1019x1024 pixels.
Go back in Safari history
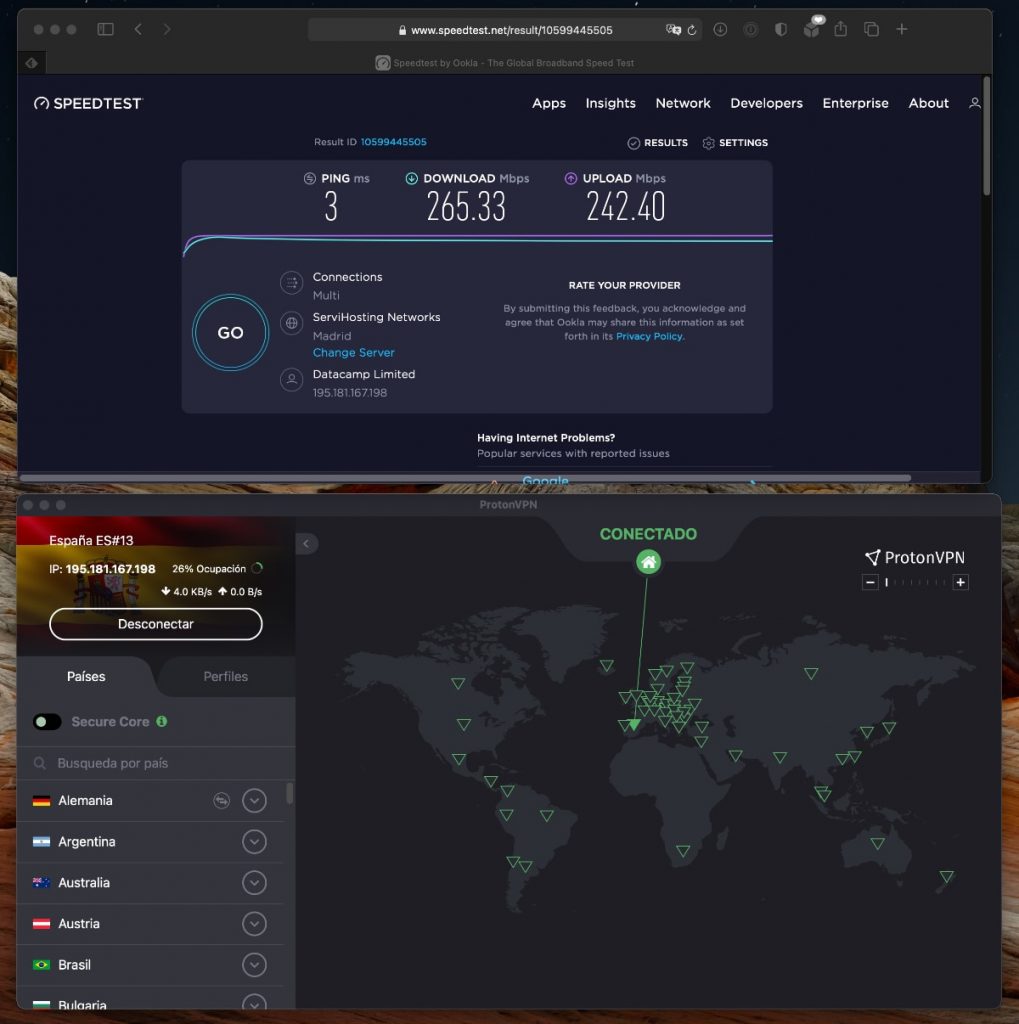pyautogui.click(x=138, y=29)
